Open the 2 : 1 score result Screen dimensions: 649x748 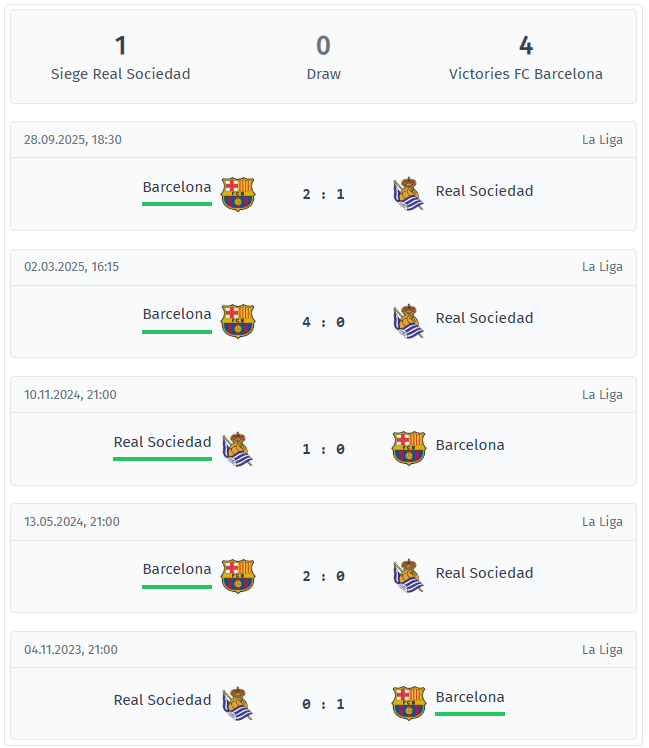[x=323, y=194]
